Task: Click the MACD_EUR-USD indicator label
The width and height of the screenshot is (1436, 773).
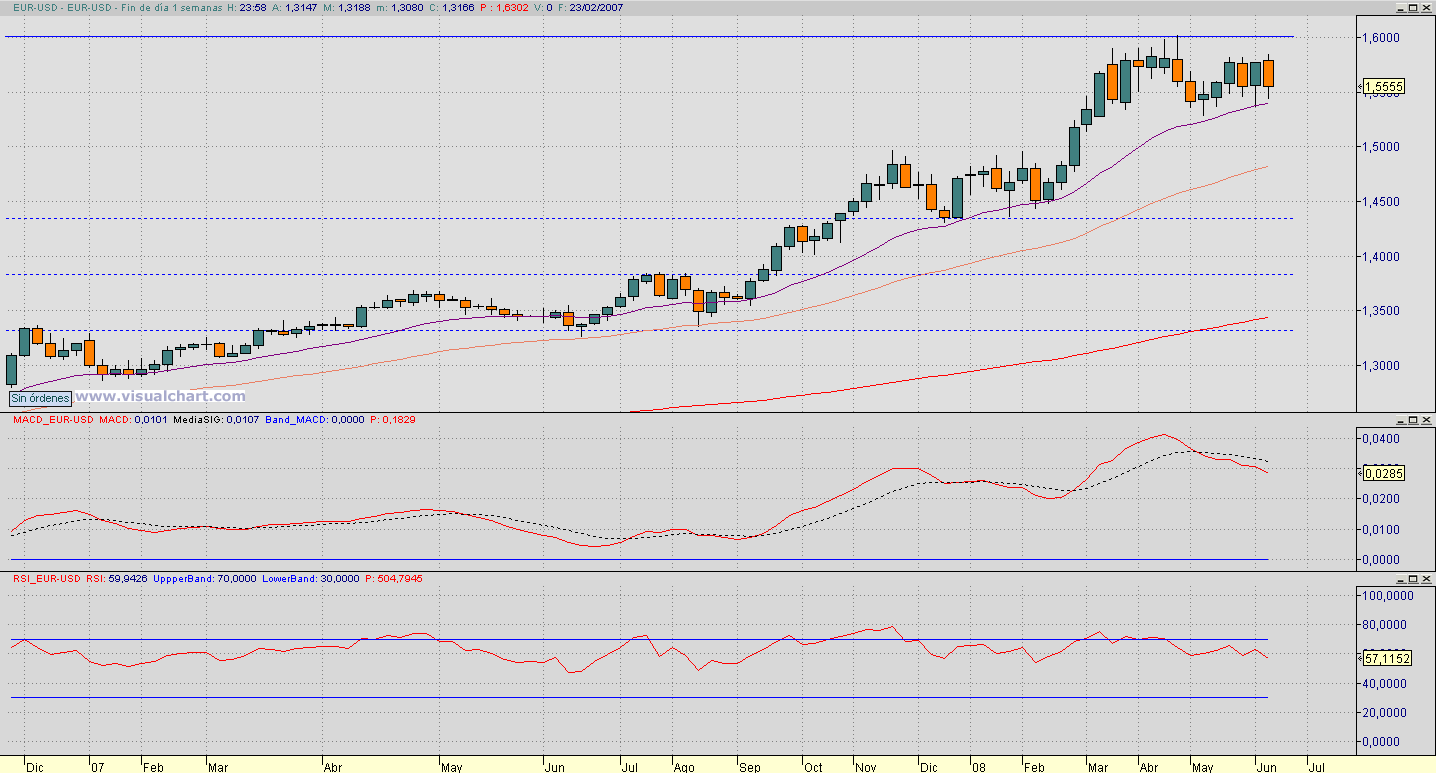Action: click(x=53, y=420)
